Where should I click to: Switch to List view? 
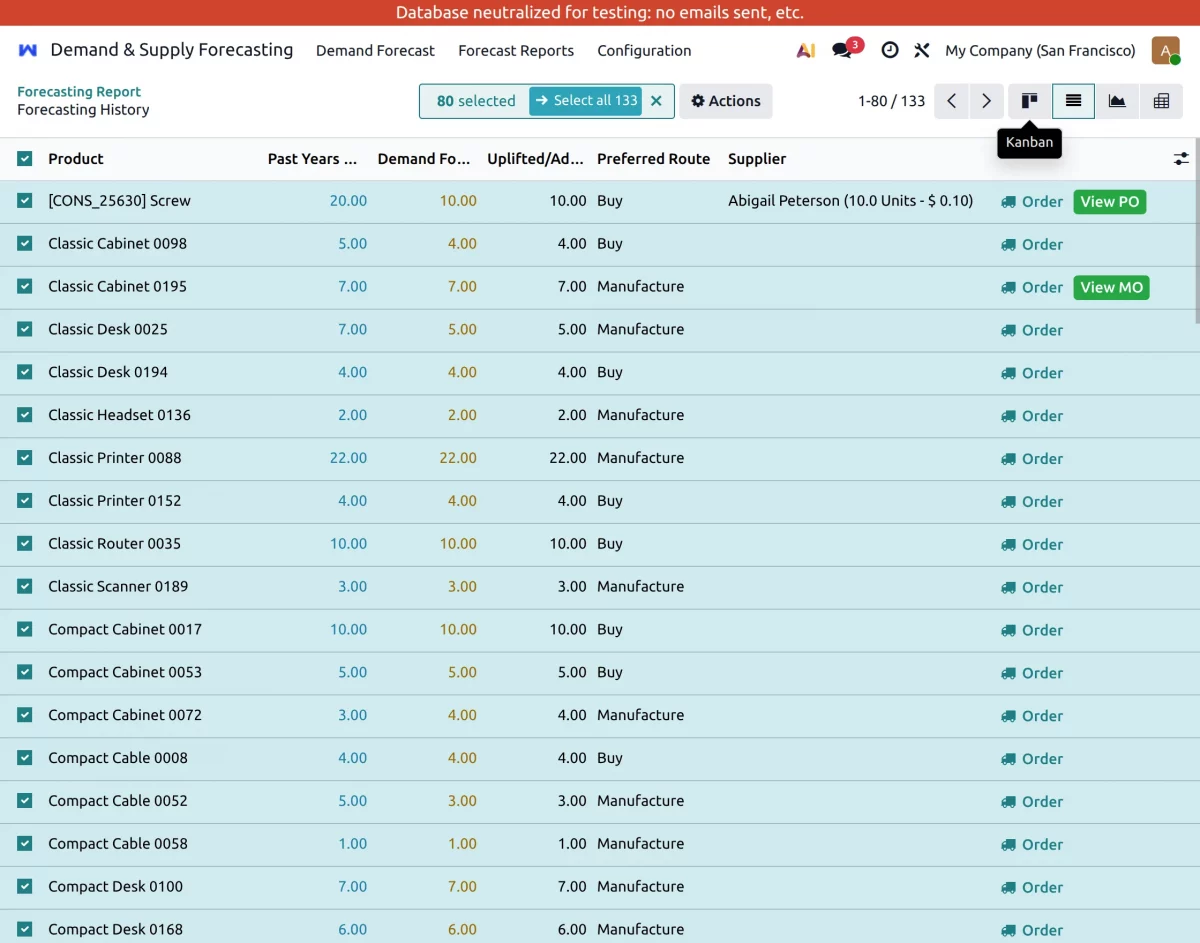pyautogui.click(x=1073, y=101)
